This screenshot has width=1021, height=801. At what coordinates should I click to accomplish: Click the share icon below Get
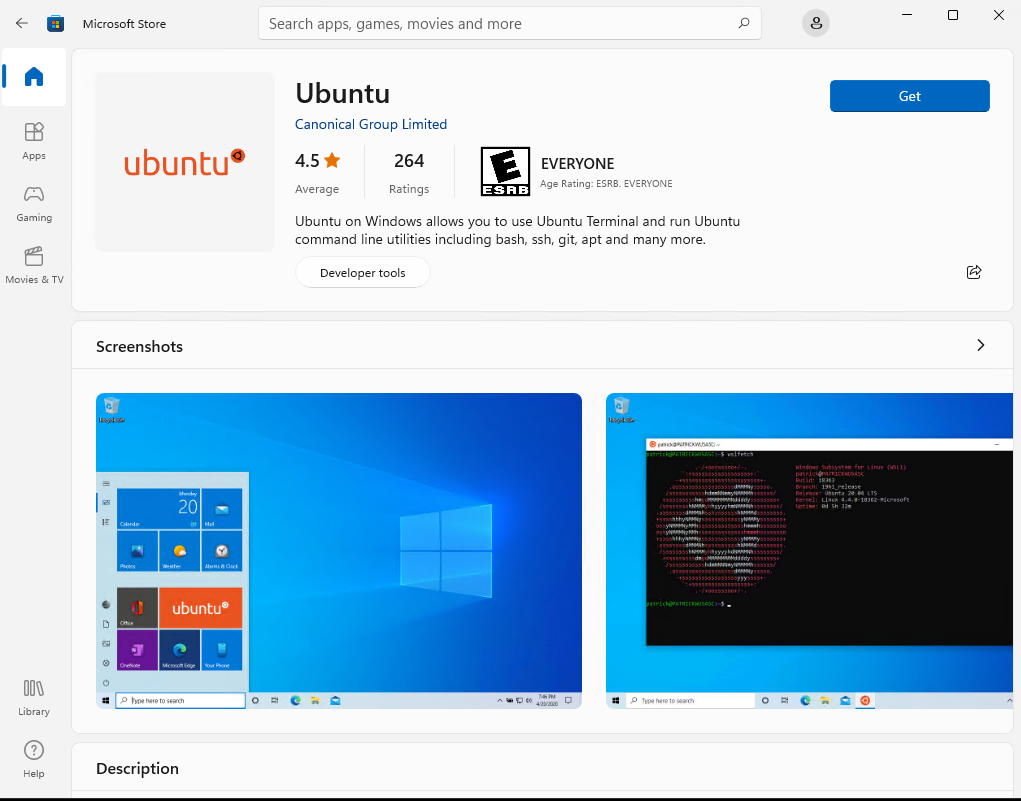click(x=974, y=272)
